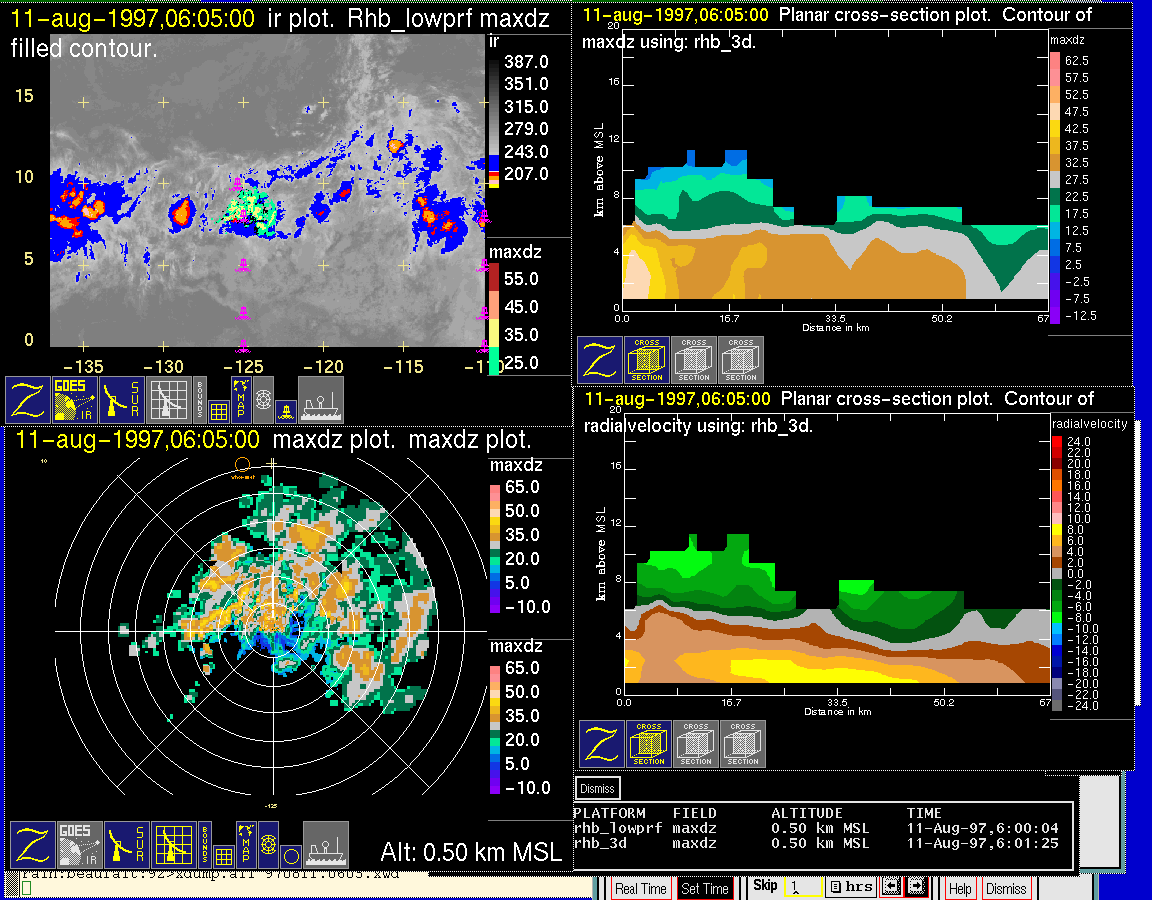
Task: Click the 'Alt: 0.50 km MSL' label
Action: (x=471, y=852)
